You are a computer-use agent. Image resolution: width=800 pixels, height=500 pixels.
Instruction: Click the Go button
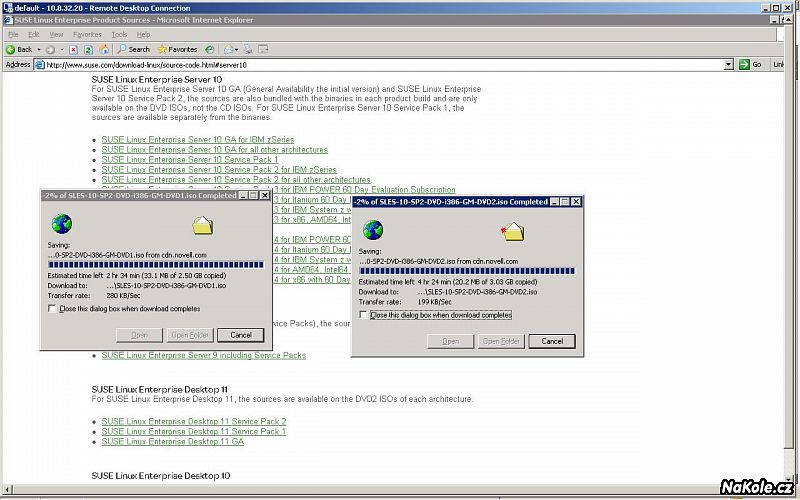pyautogui.click(x=751, y=64)
